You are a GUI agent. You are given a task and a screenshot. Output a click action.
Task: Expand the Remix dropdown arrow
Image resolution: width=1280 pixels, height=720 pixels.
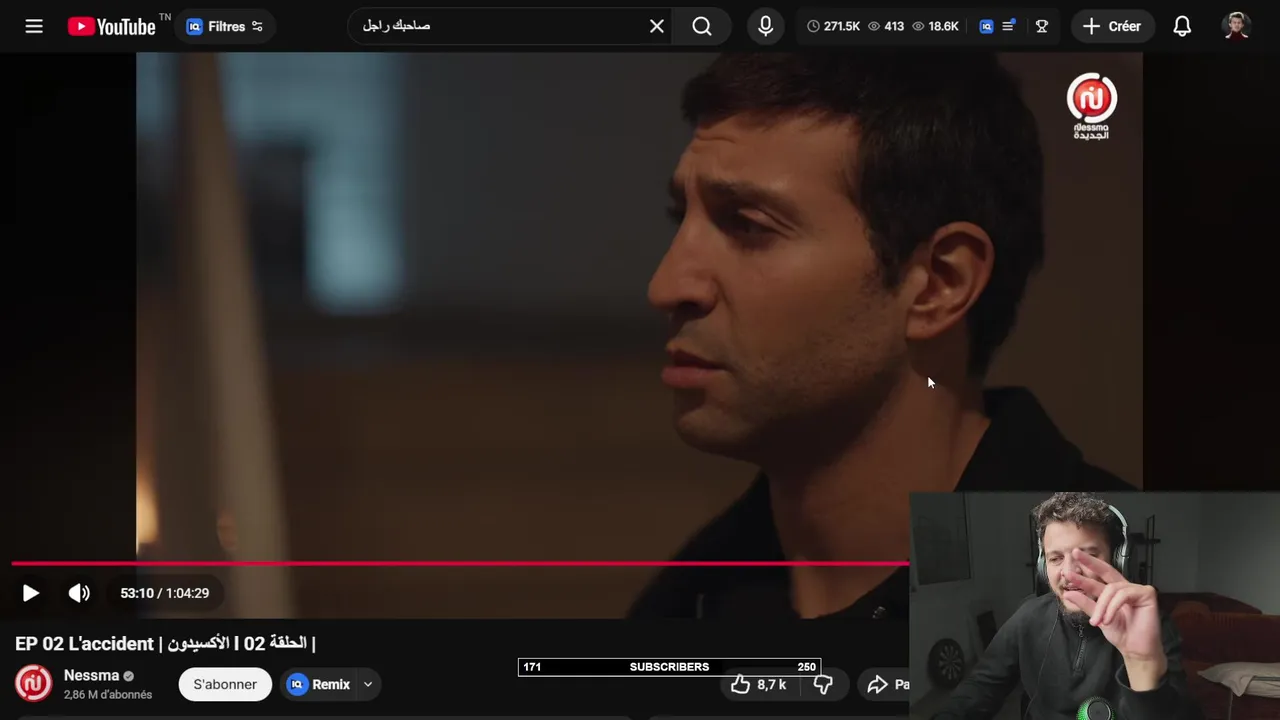click(368, 684)
